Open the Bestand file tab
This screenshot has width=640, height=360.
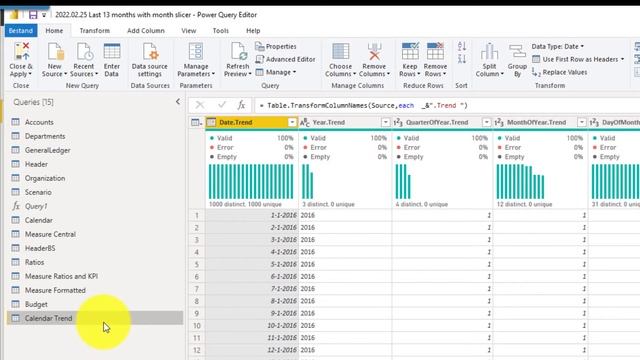21,31
